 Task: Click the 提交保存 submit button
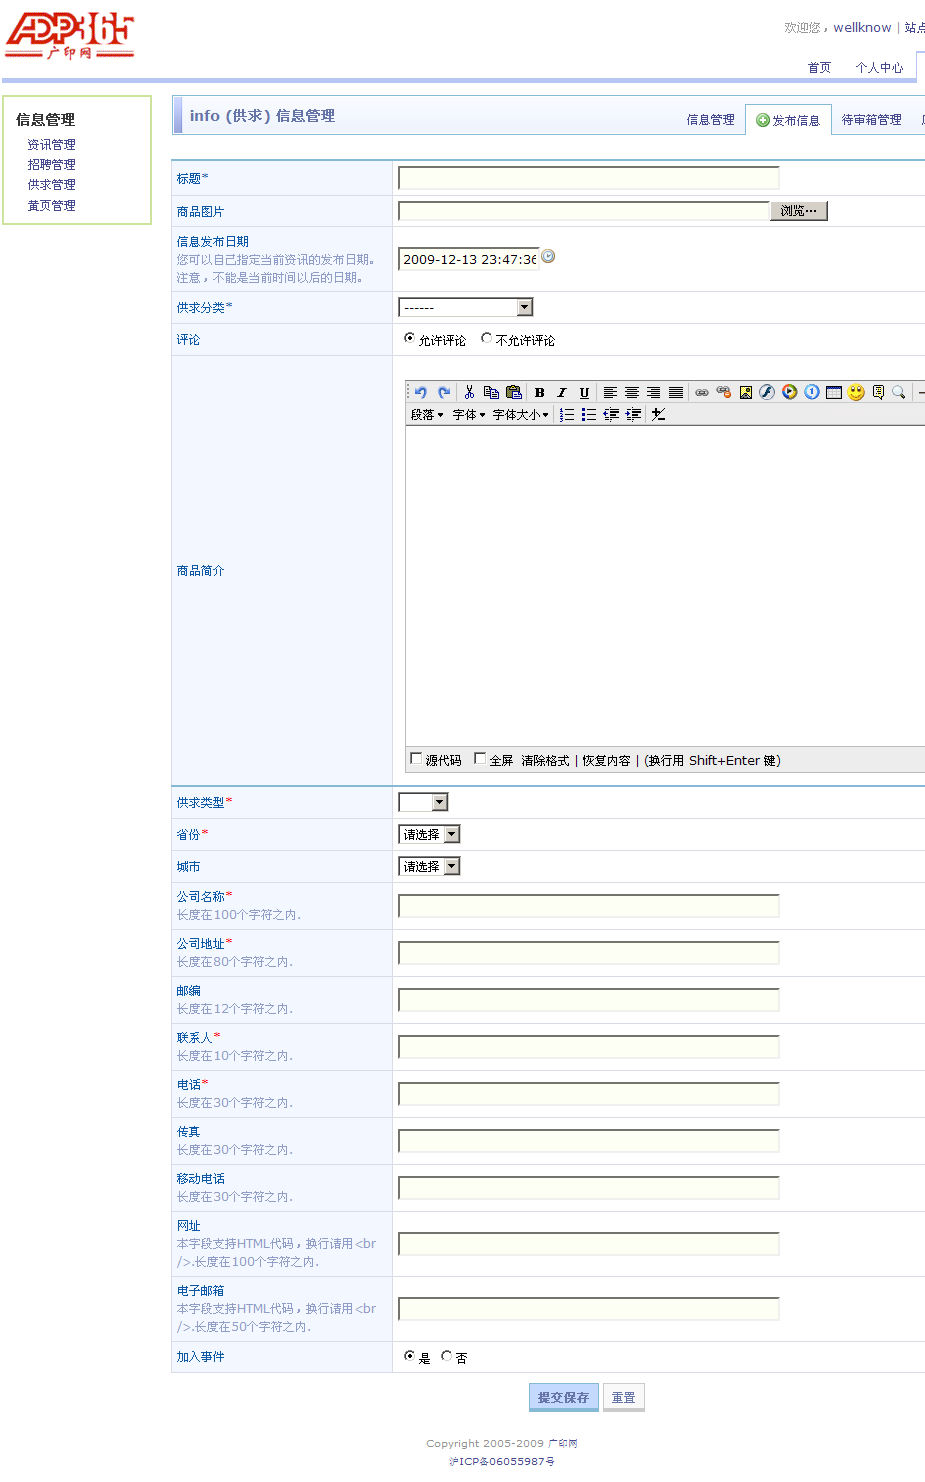click(x=563, y=1397)
